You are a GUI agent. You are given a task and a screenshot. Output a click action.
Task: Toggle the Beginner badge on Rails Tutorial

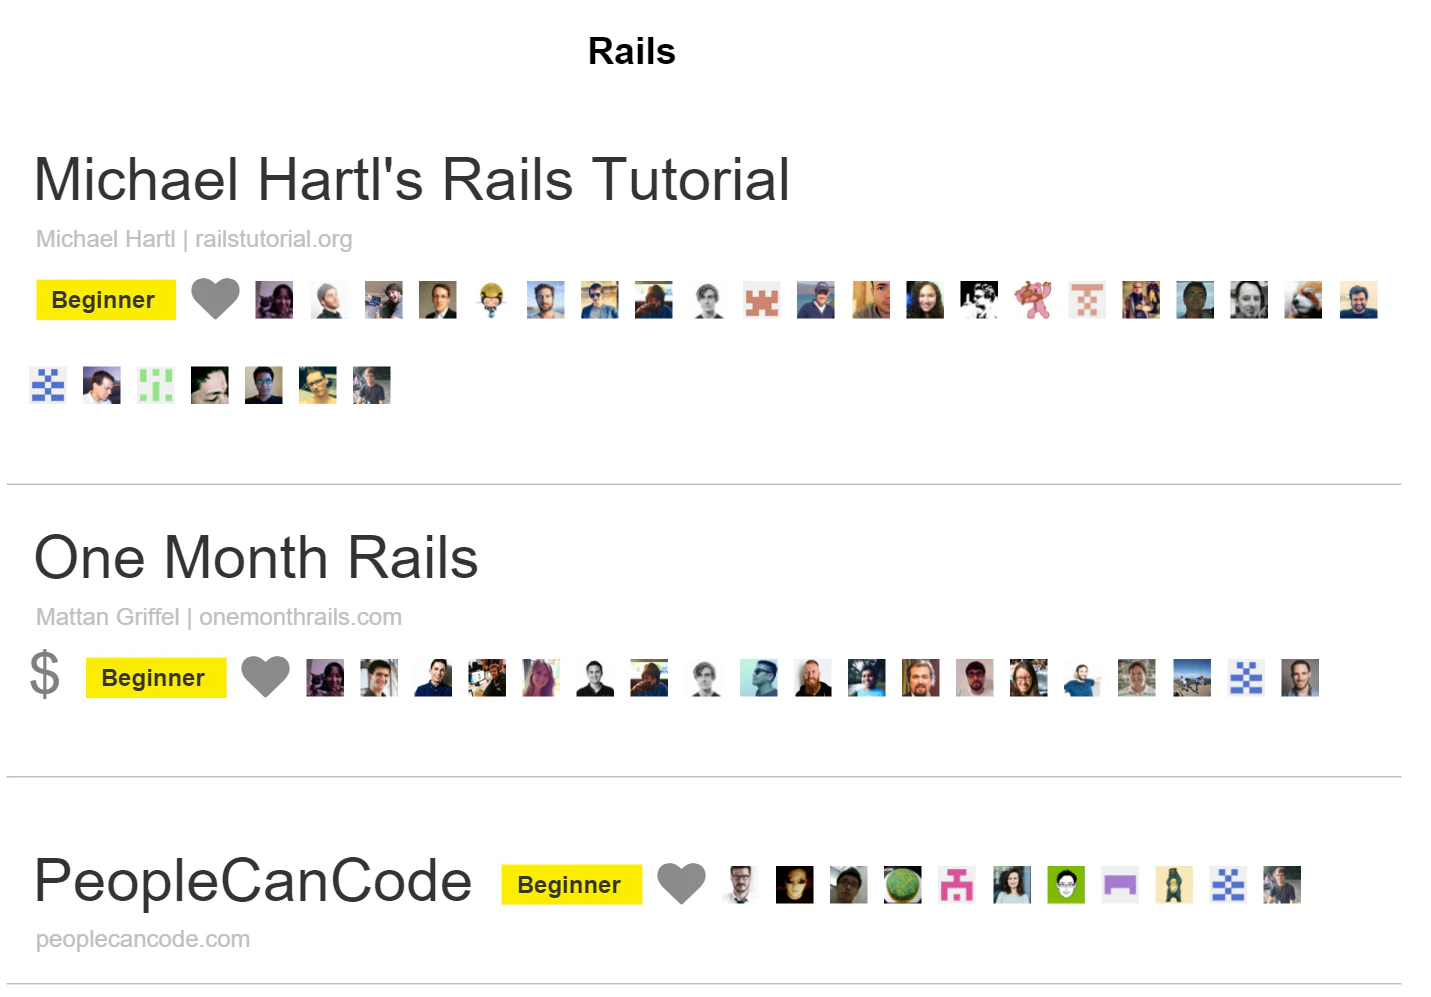pos(105,299)
